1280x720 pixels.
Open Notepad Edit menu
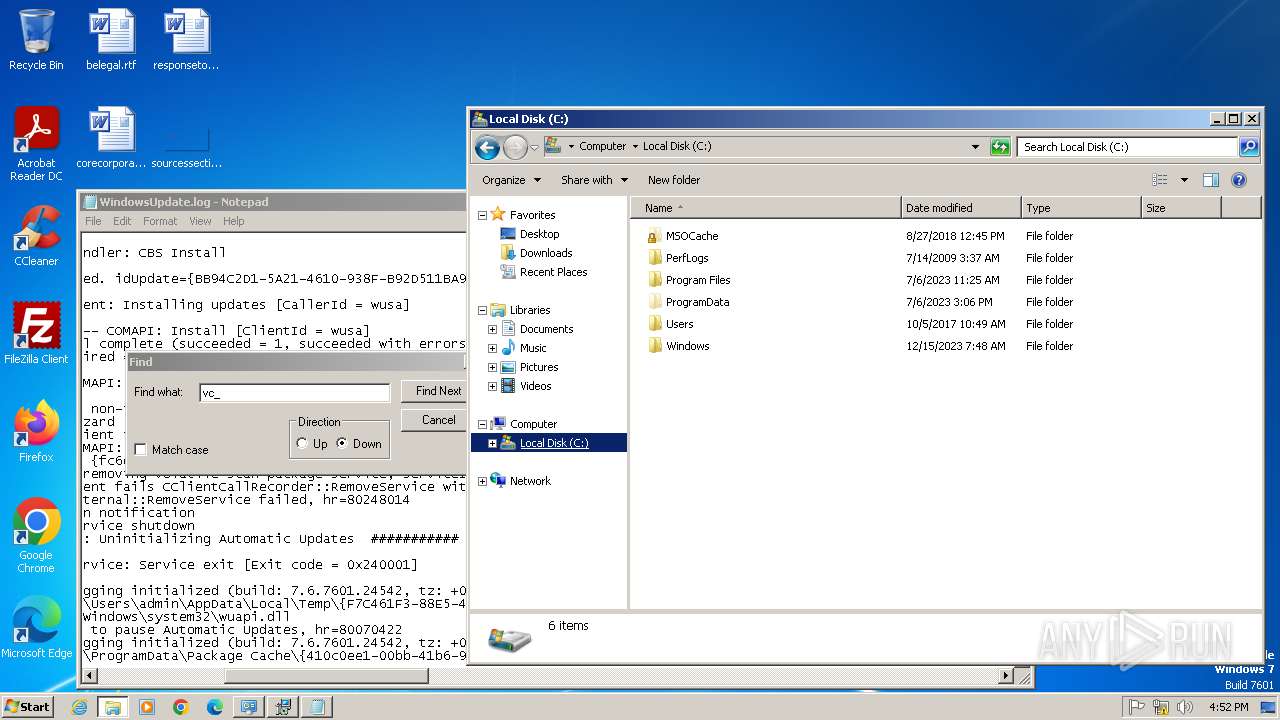pyautogui.click(x=122, y=221)
